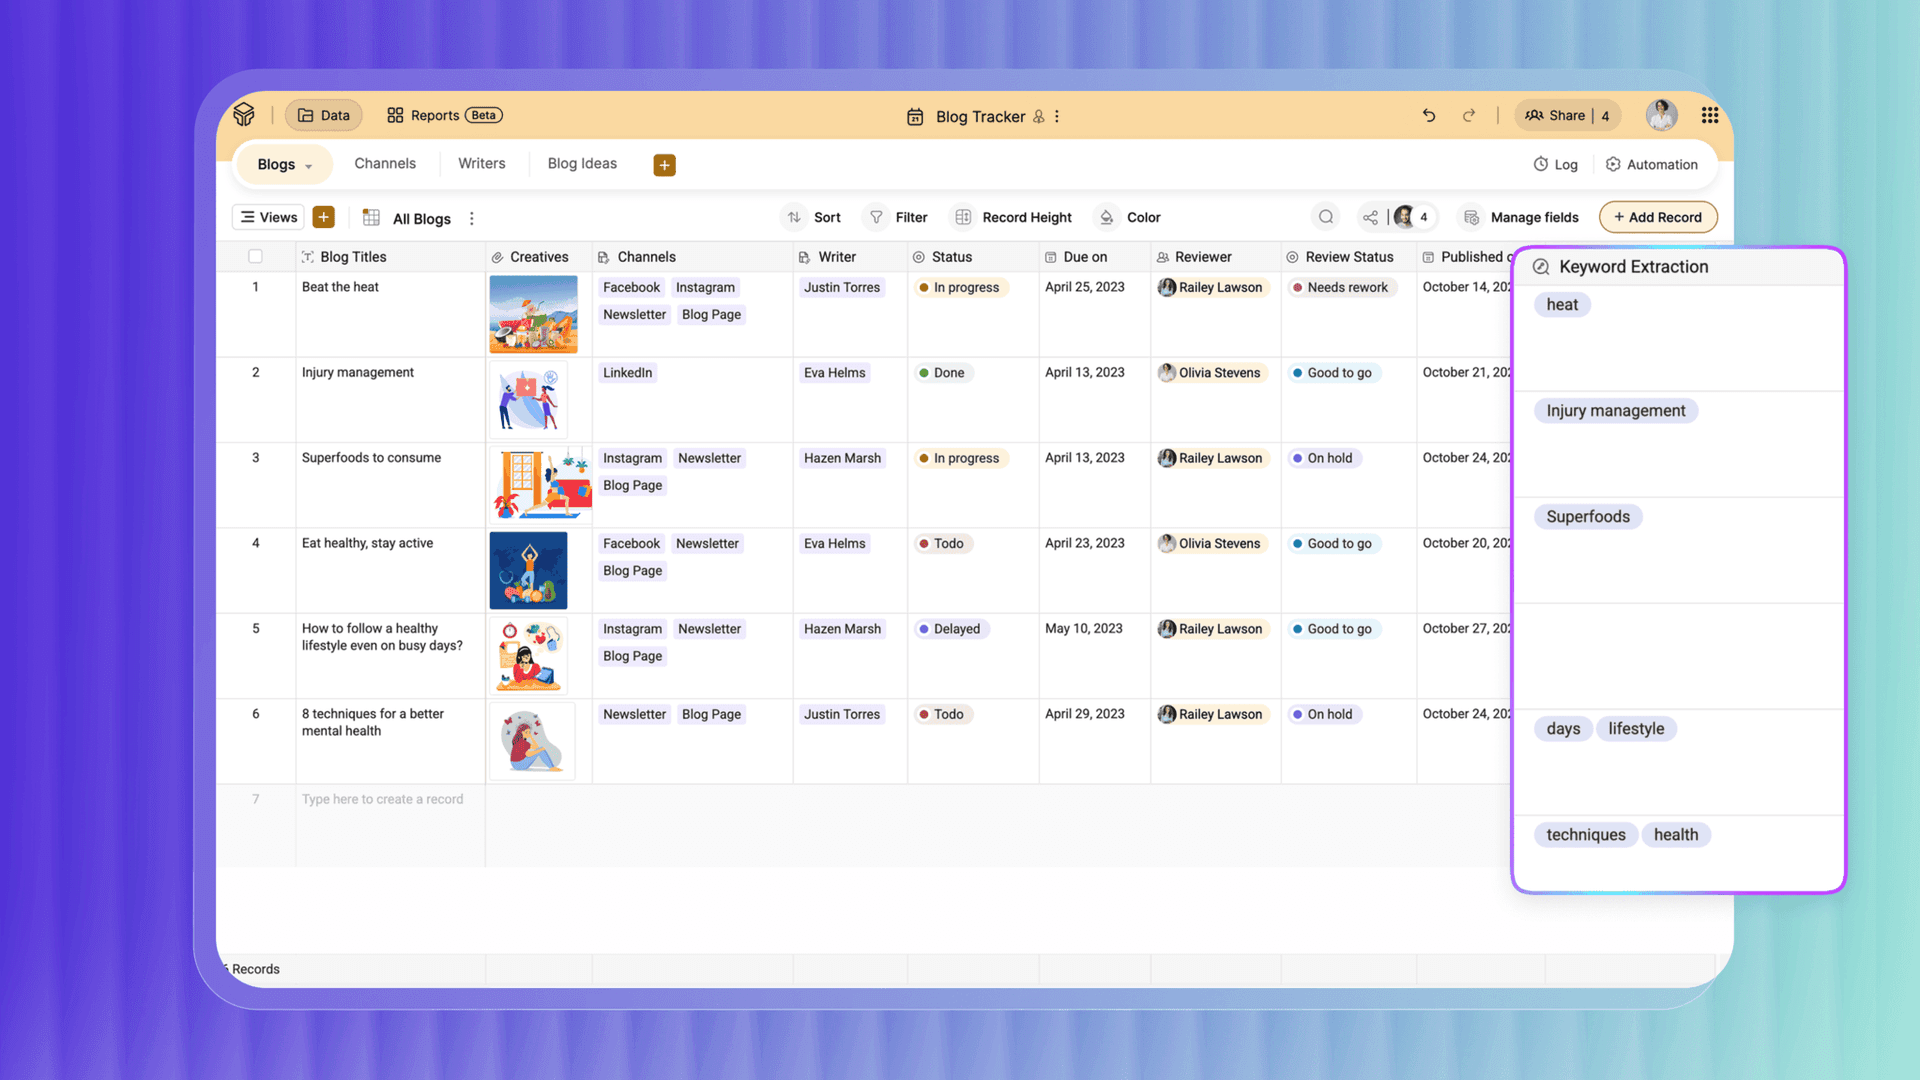Open the All Blogs view options menu

471,218
